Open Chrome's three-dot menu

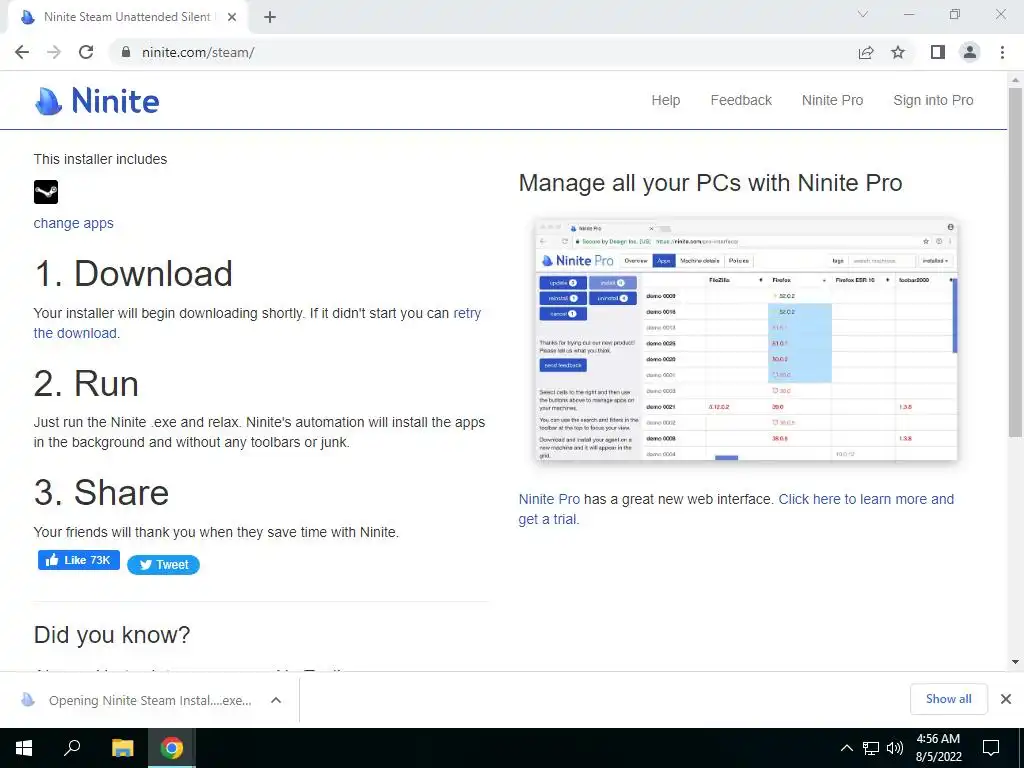tap(1002, 52)
